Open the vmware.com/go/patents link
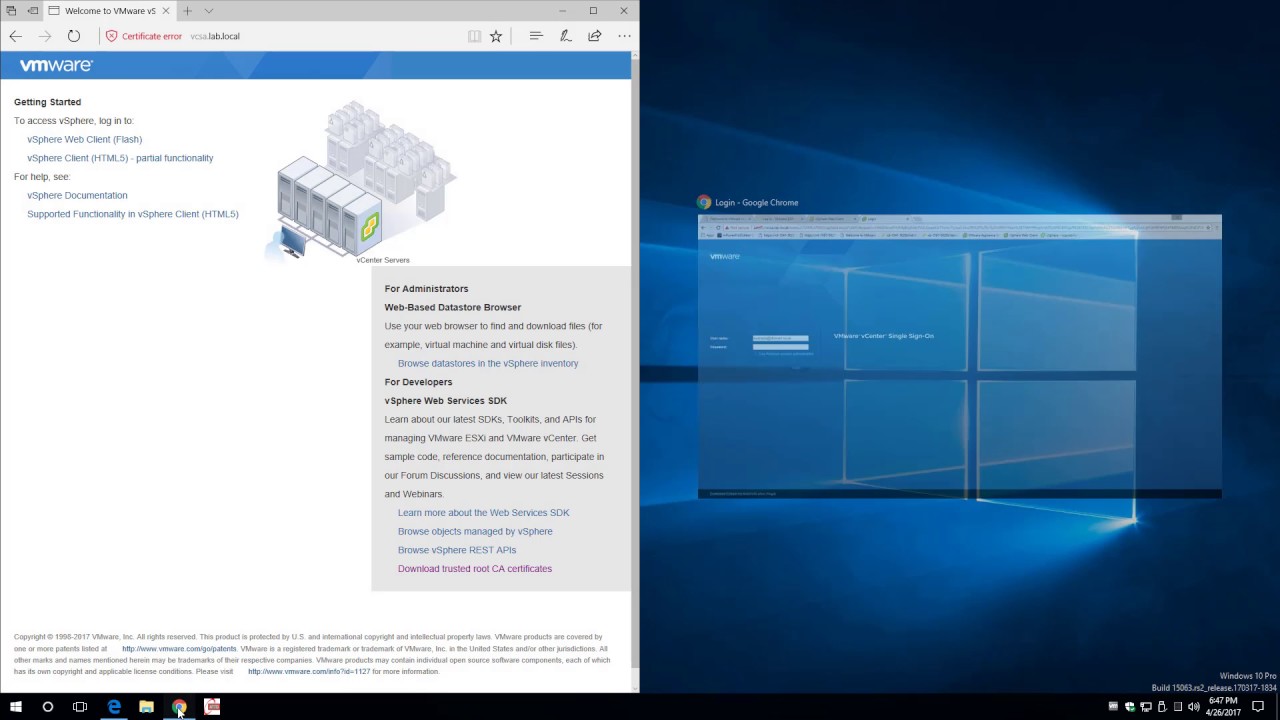 point(179,649)
